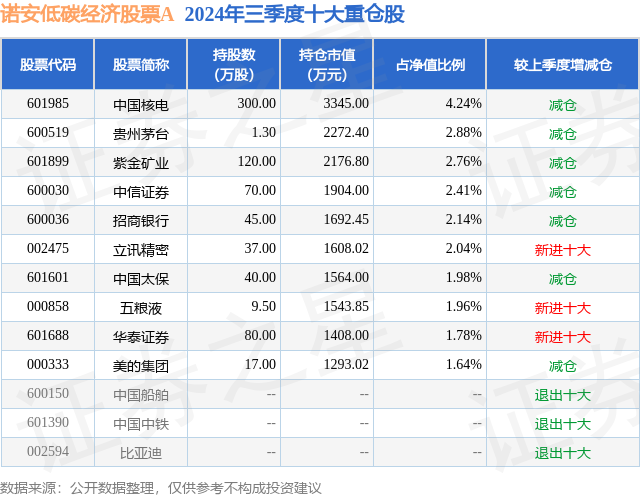Click the 占净值比例 column header
Image resolution: width=640 pixels, height=497 pixels.
tap(430, 64)
